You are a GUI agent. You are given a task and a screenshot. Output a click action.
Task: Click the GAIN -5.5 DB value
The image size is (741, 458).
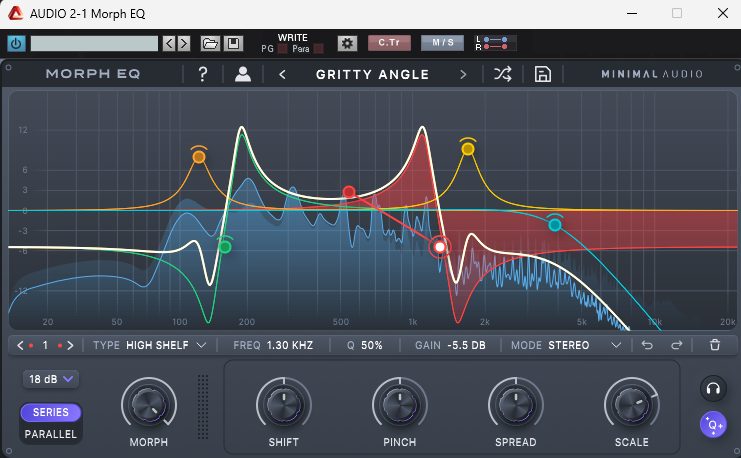(466, 346)
